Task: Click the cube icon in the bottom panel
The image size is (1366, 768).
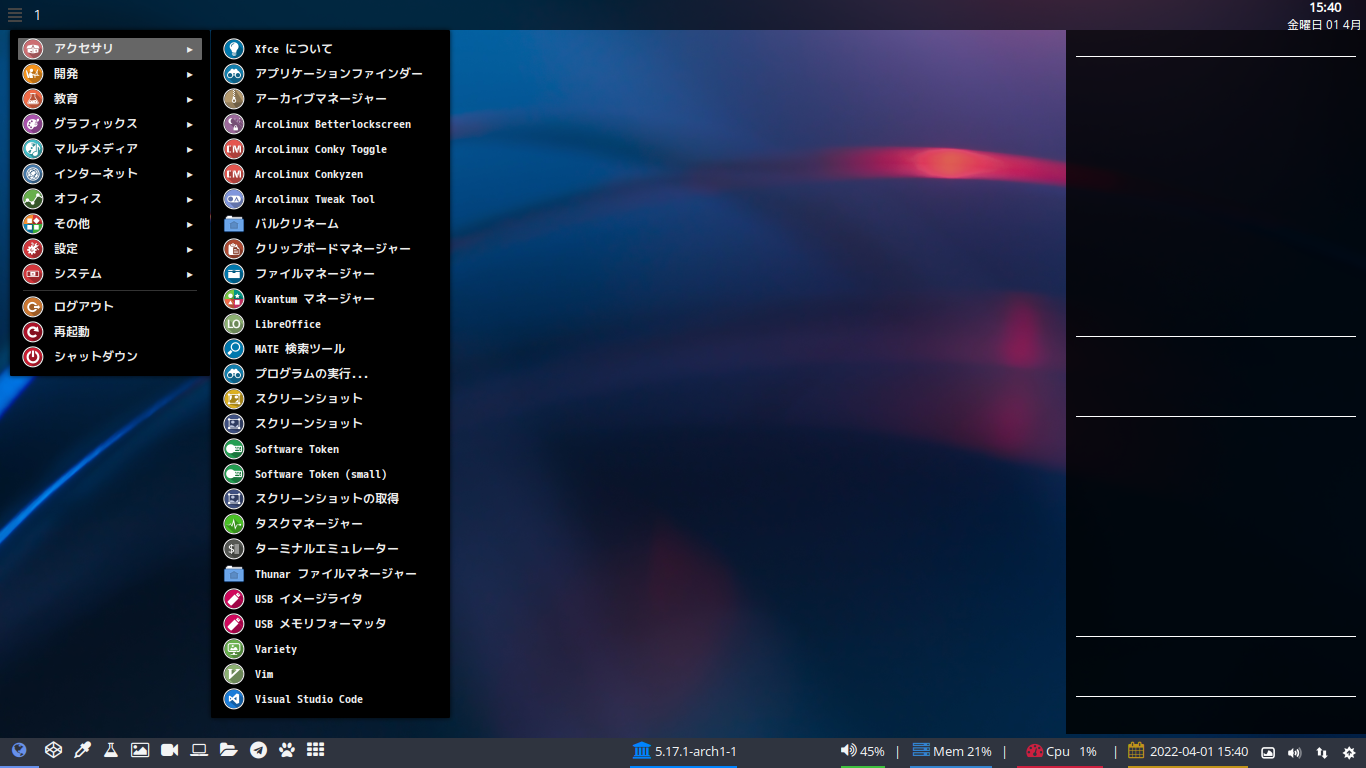Action: click(x=54, y=750)
